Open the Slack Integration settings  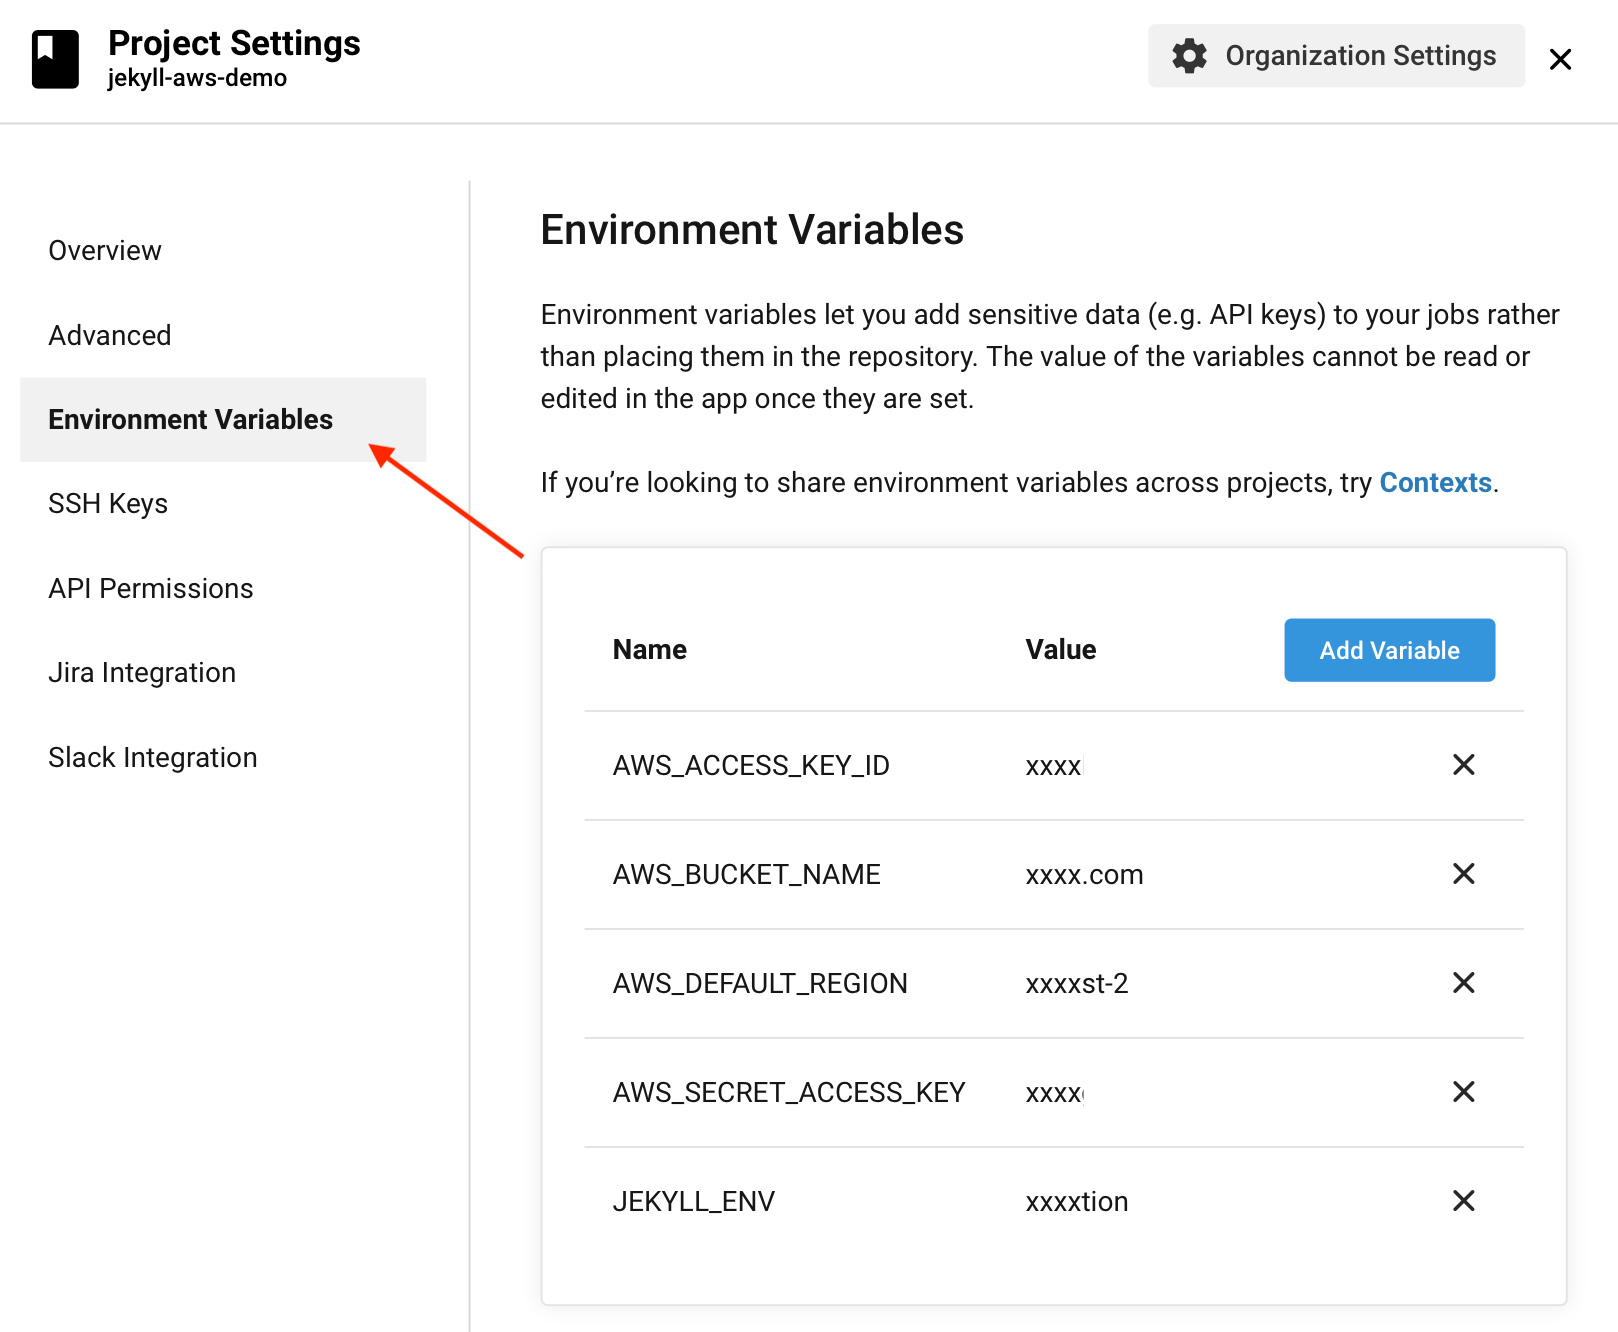[152, 757]
